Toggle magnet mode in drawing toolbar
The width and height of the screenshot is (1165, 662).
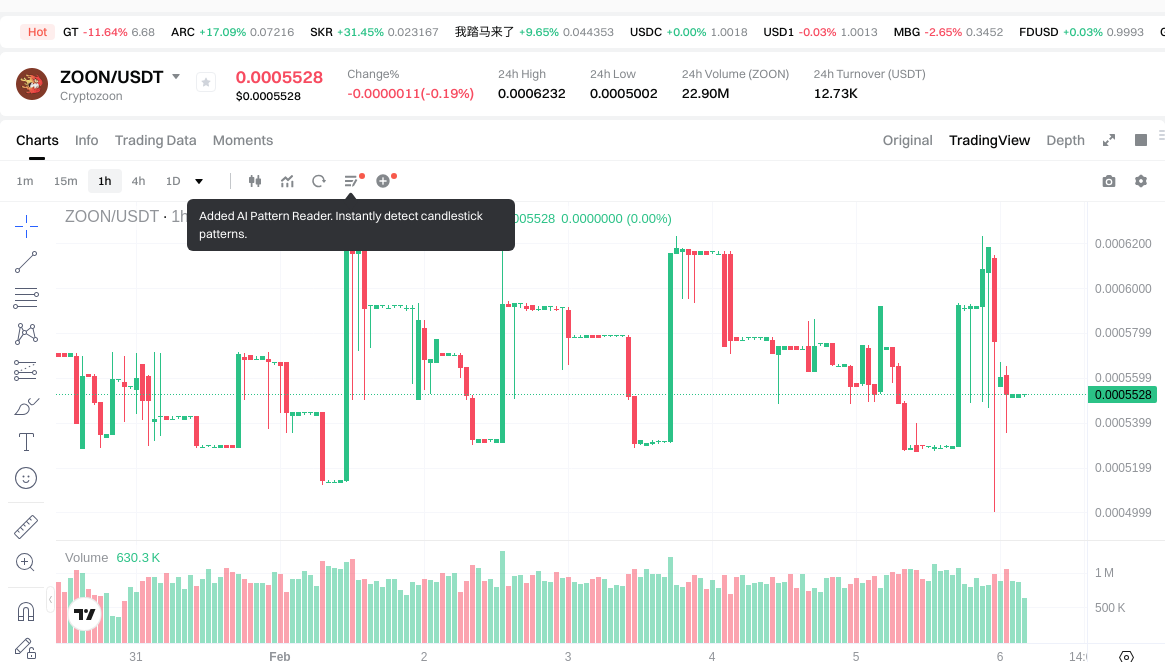pos(26,611)
